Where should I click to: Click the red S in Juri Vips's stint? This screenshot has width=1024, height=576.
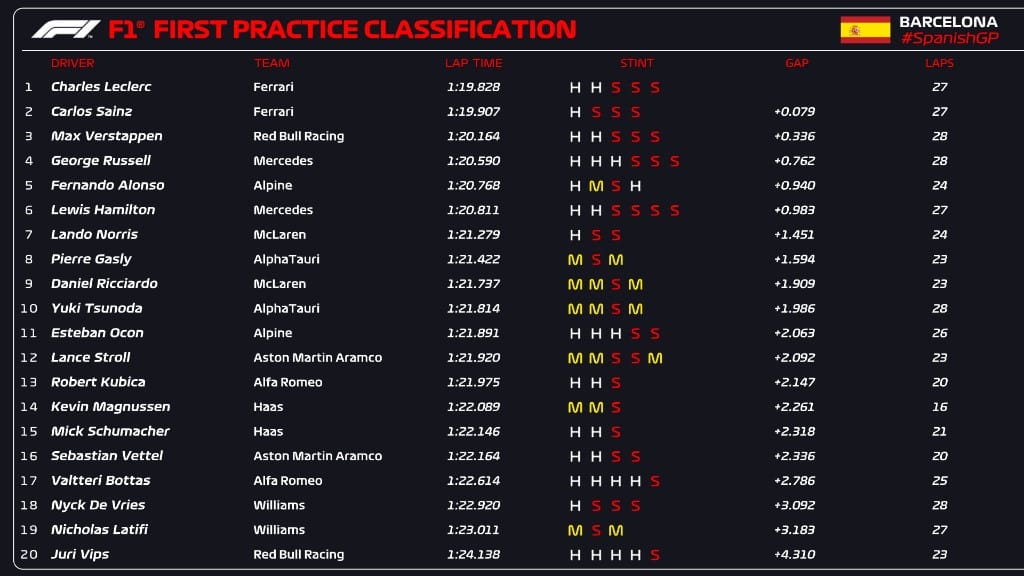(655, 555)
